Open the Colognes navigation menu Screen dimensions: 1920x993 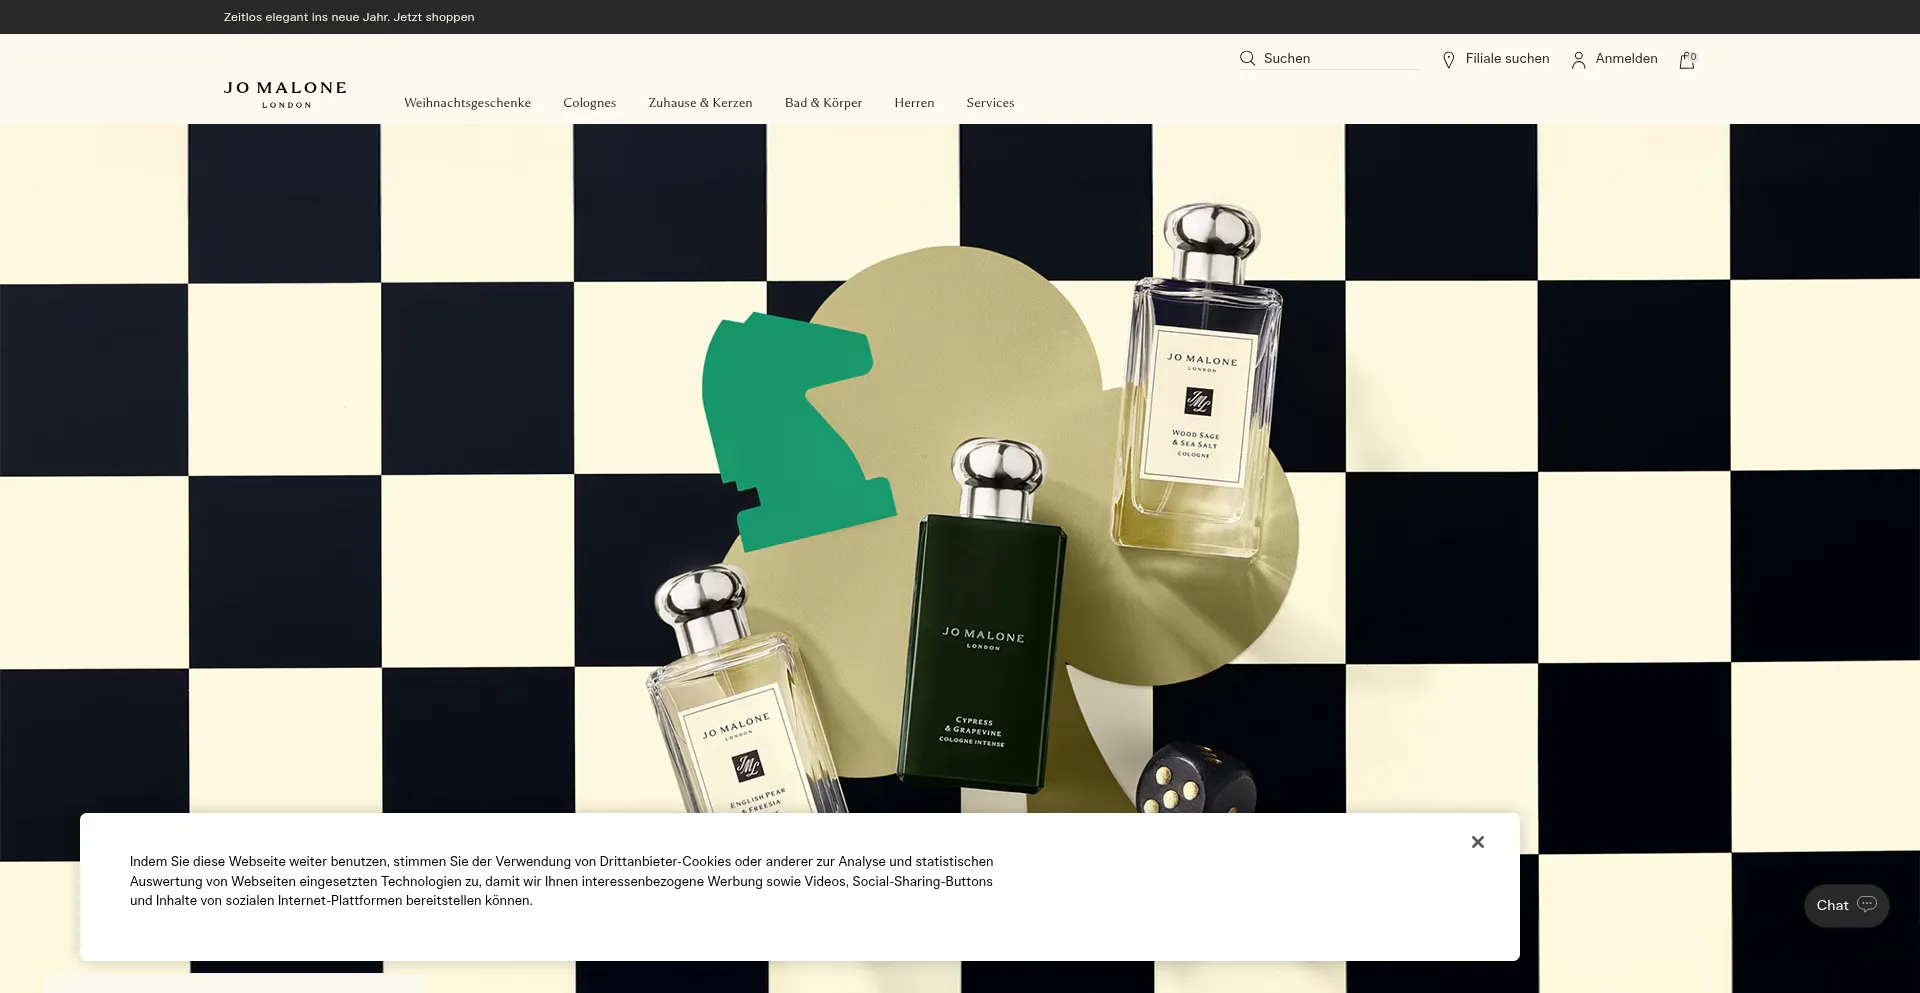pyautogui.click(x=589, y=102)
